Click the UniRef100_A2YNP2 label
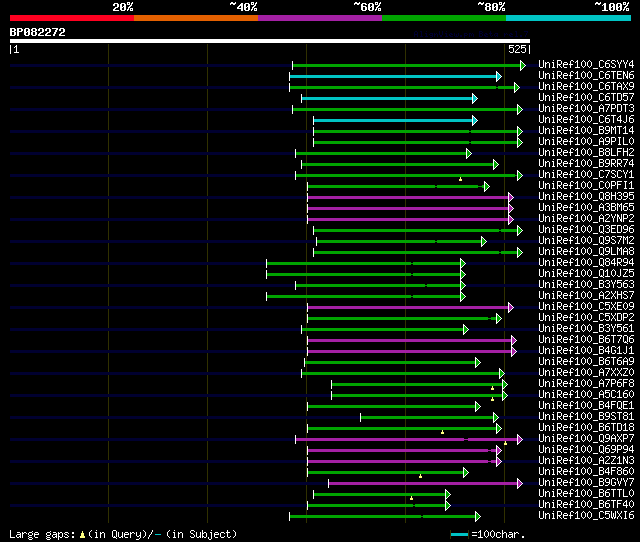This screenshot has height=542, width=640. tap(586, 219)
